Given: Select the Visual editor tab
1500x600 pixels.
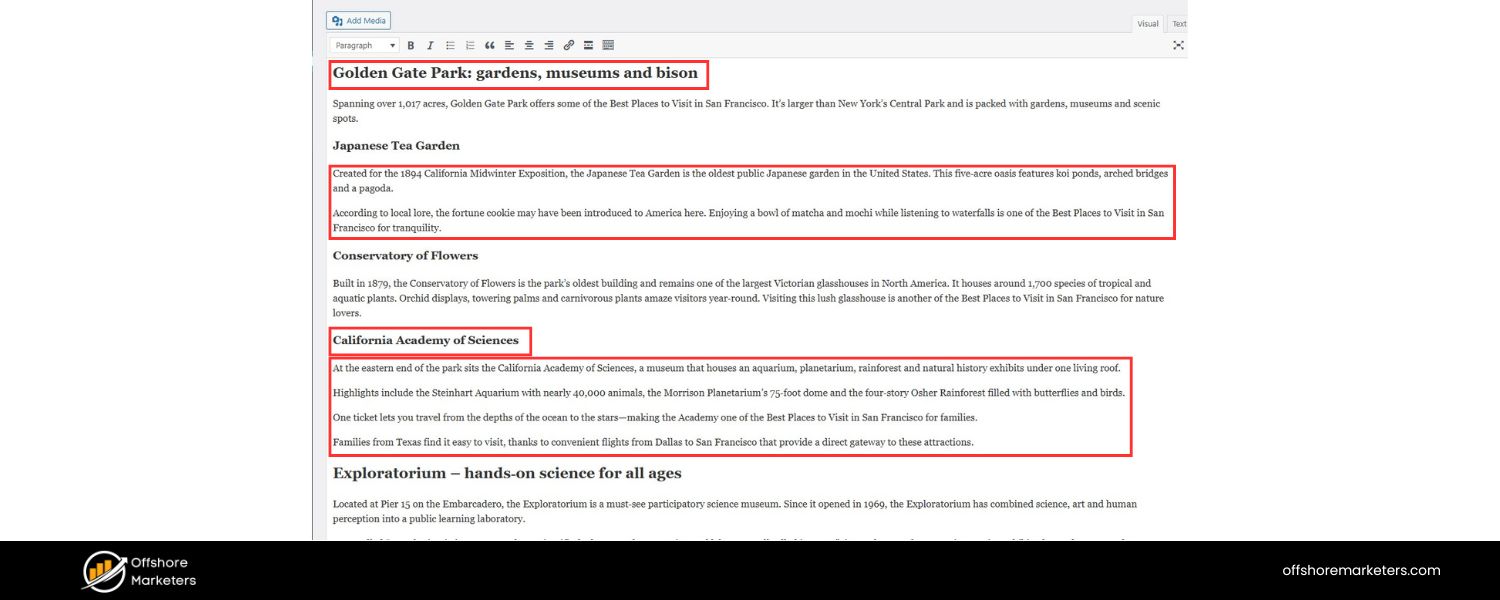Looking at the screenshot, I should (x=1147, y=23).
